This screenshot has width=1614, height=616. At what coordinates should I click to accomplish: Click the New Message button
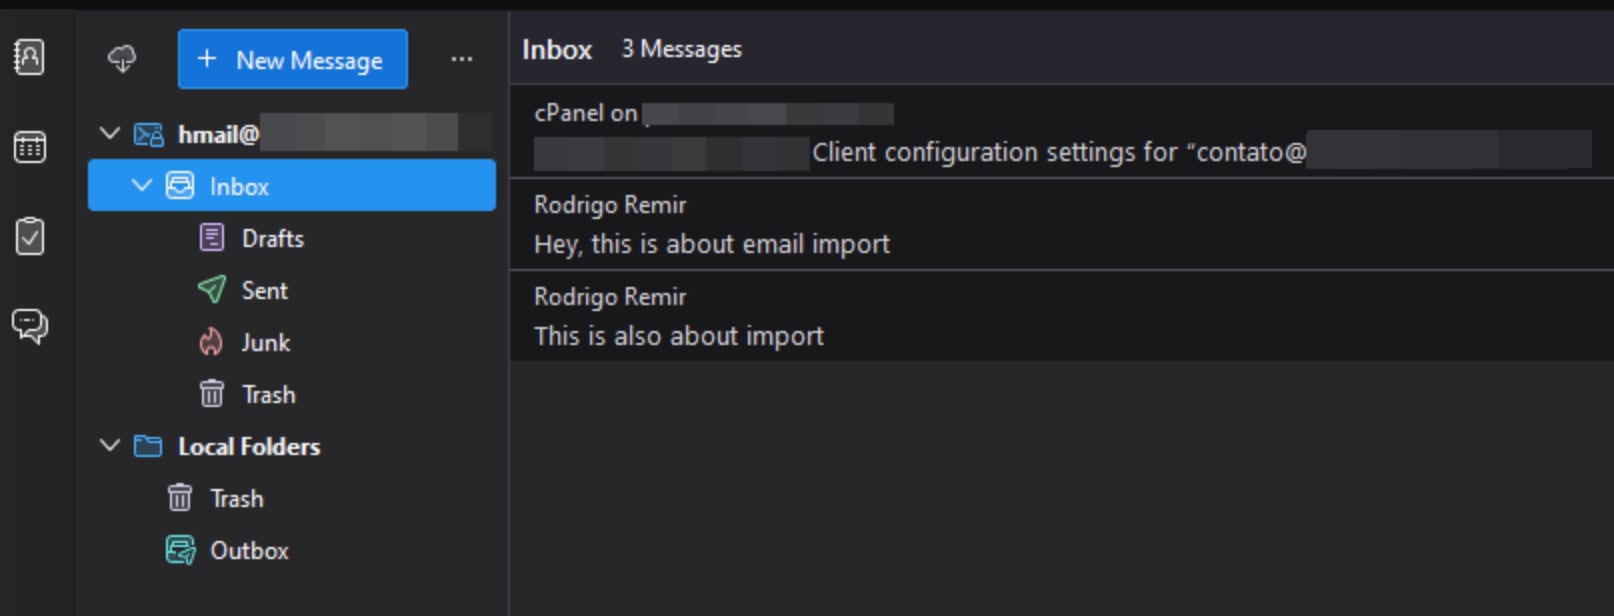(292, 60)
